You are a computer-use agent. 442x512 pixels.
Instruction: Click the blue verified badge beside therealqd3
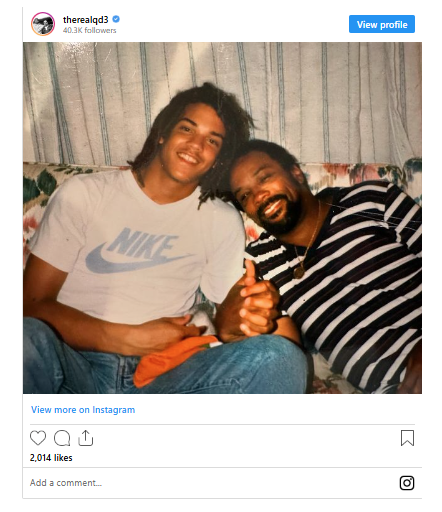[x=116, y=19]
